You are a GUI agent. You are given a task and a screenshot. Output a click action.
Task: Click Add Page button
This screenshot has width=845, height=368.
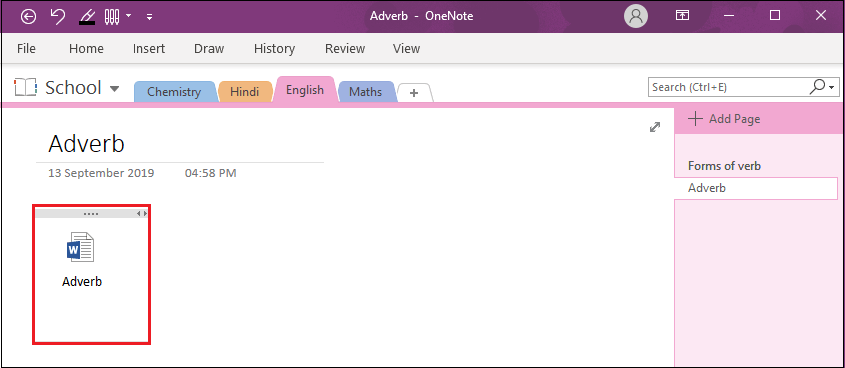pos(725,119)
